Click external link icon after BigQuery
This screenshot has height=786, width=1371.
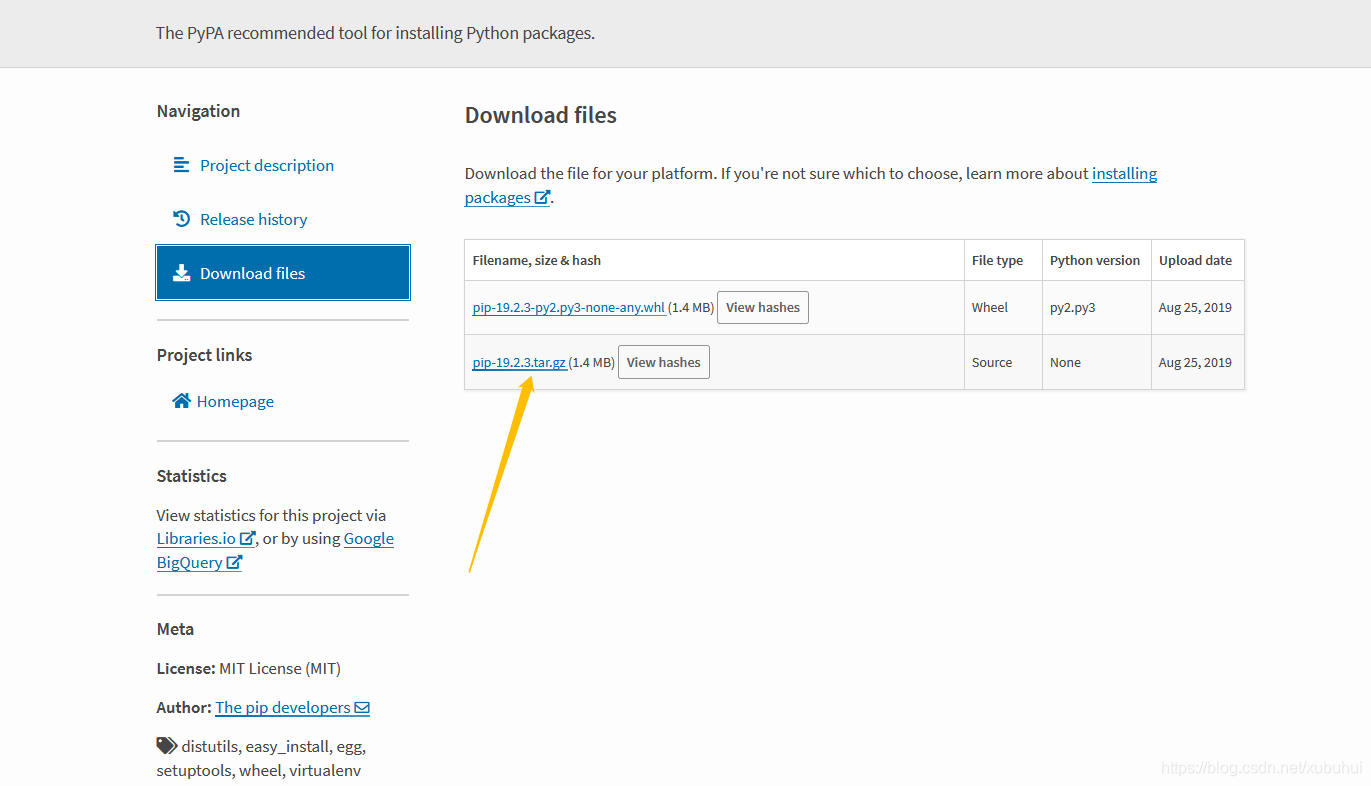tap(234, 563)
